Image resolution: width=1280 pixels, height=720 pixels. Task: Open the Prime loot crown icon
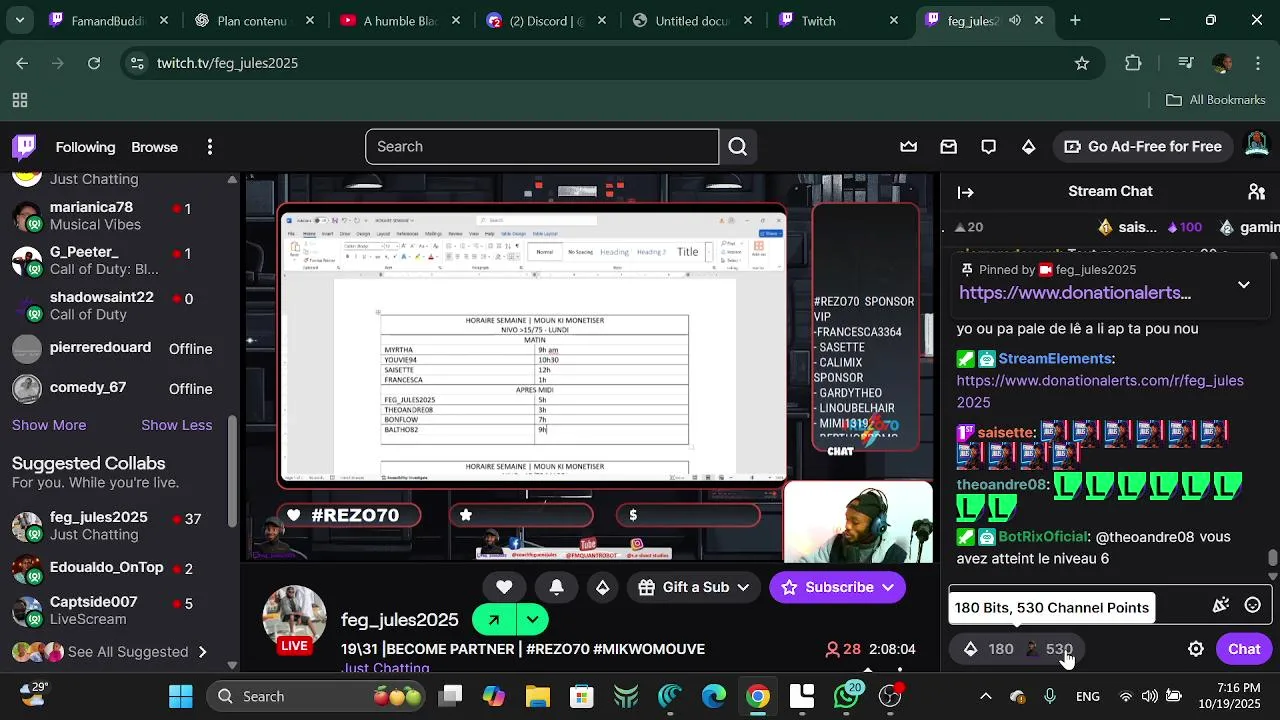[x=909, y=147]
